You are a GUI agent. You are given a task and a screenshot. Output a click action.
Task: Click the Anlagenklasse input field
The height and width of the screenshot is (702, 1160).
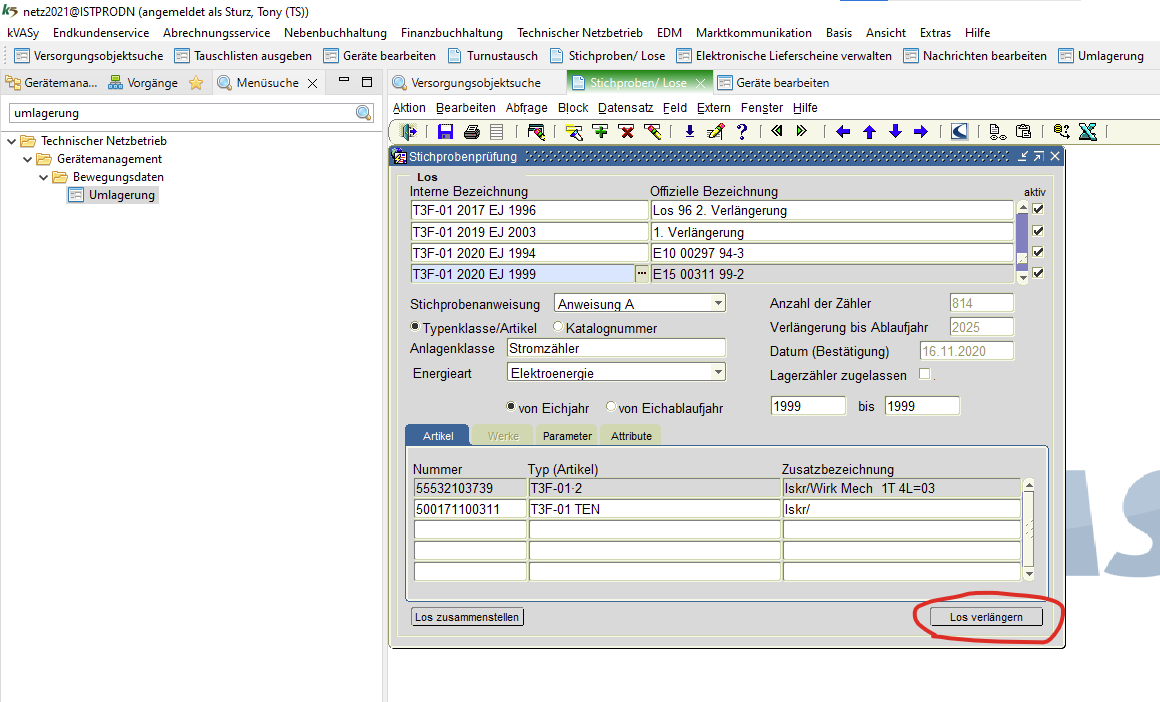coord(615,348)
